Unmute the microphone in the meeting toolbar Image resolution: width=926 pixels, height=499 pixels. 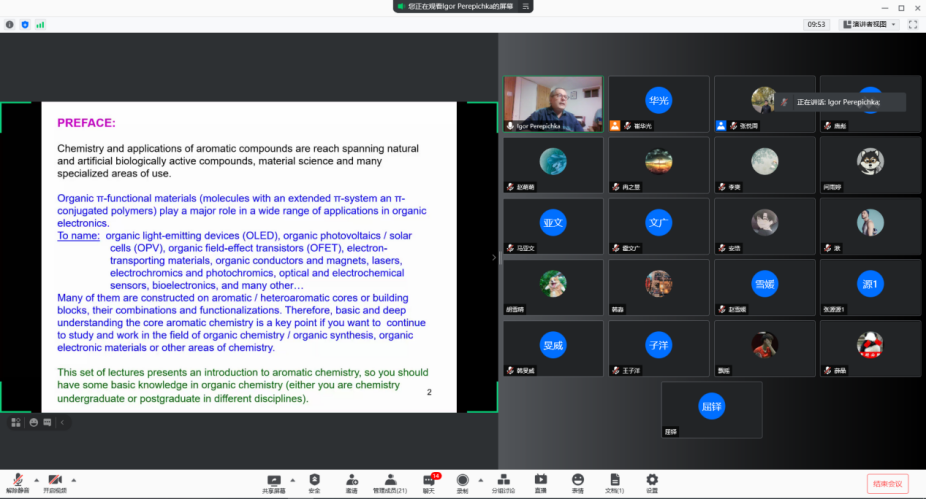point(17,481)
